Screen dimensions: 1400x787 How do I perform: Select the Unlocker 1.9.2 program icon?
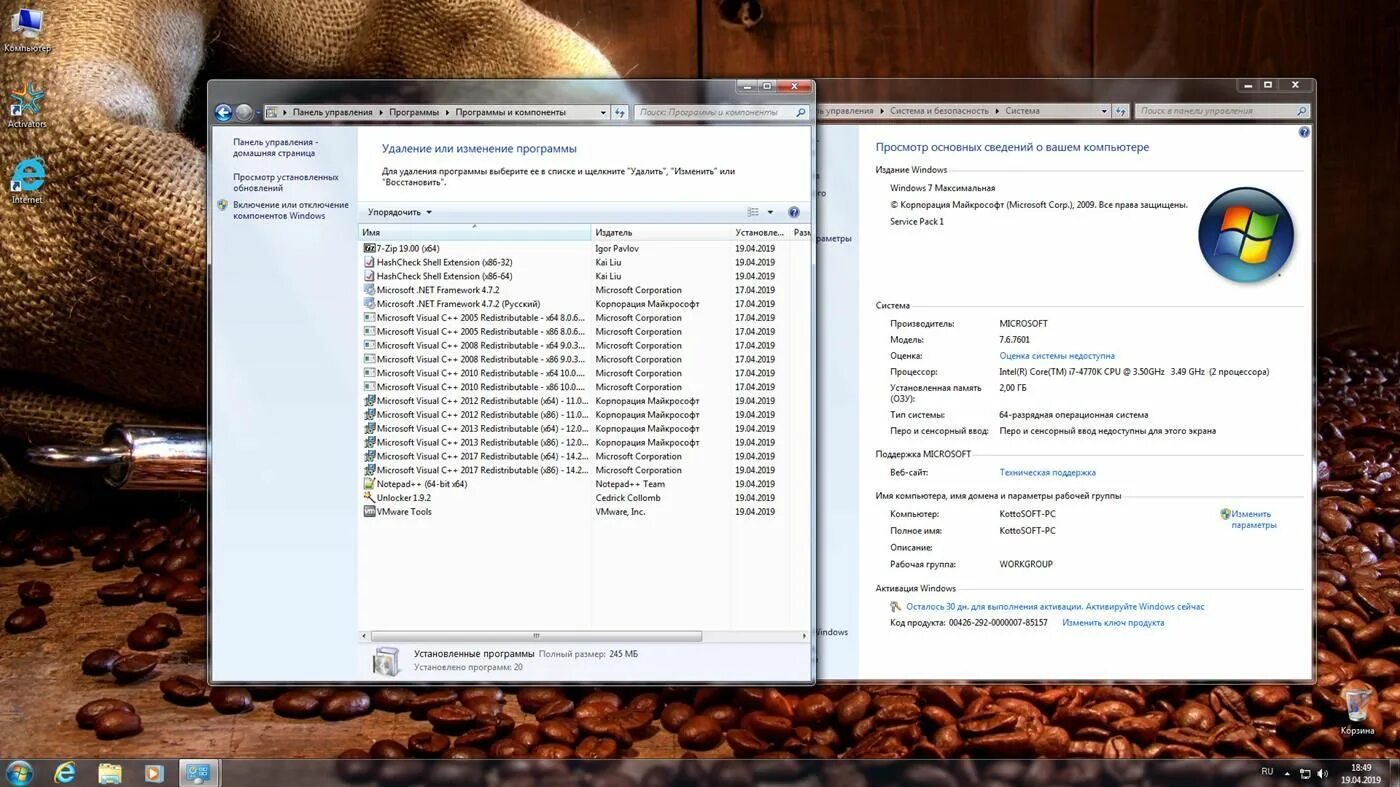coord(369,498)
